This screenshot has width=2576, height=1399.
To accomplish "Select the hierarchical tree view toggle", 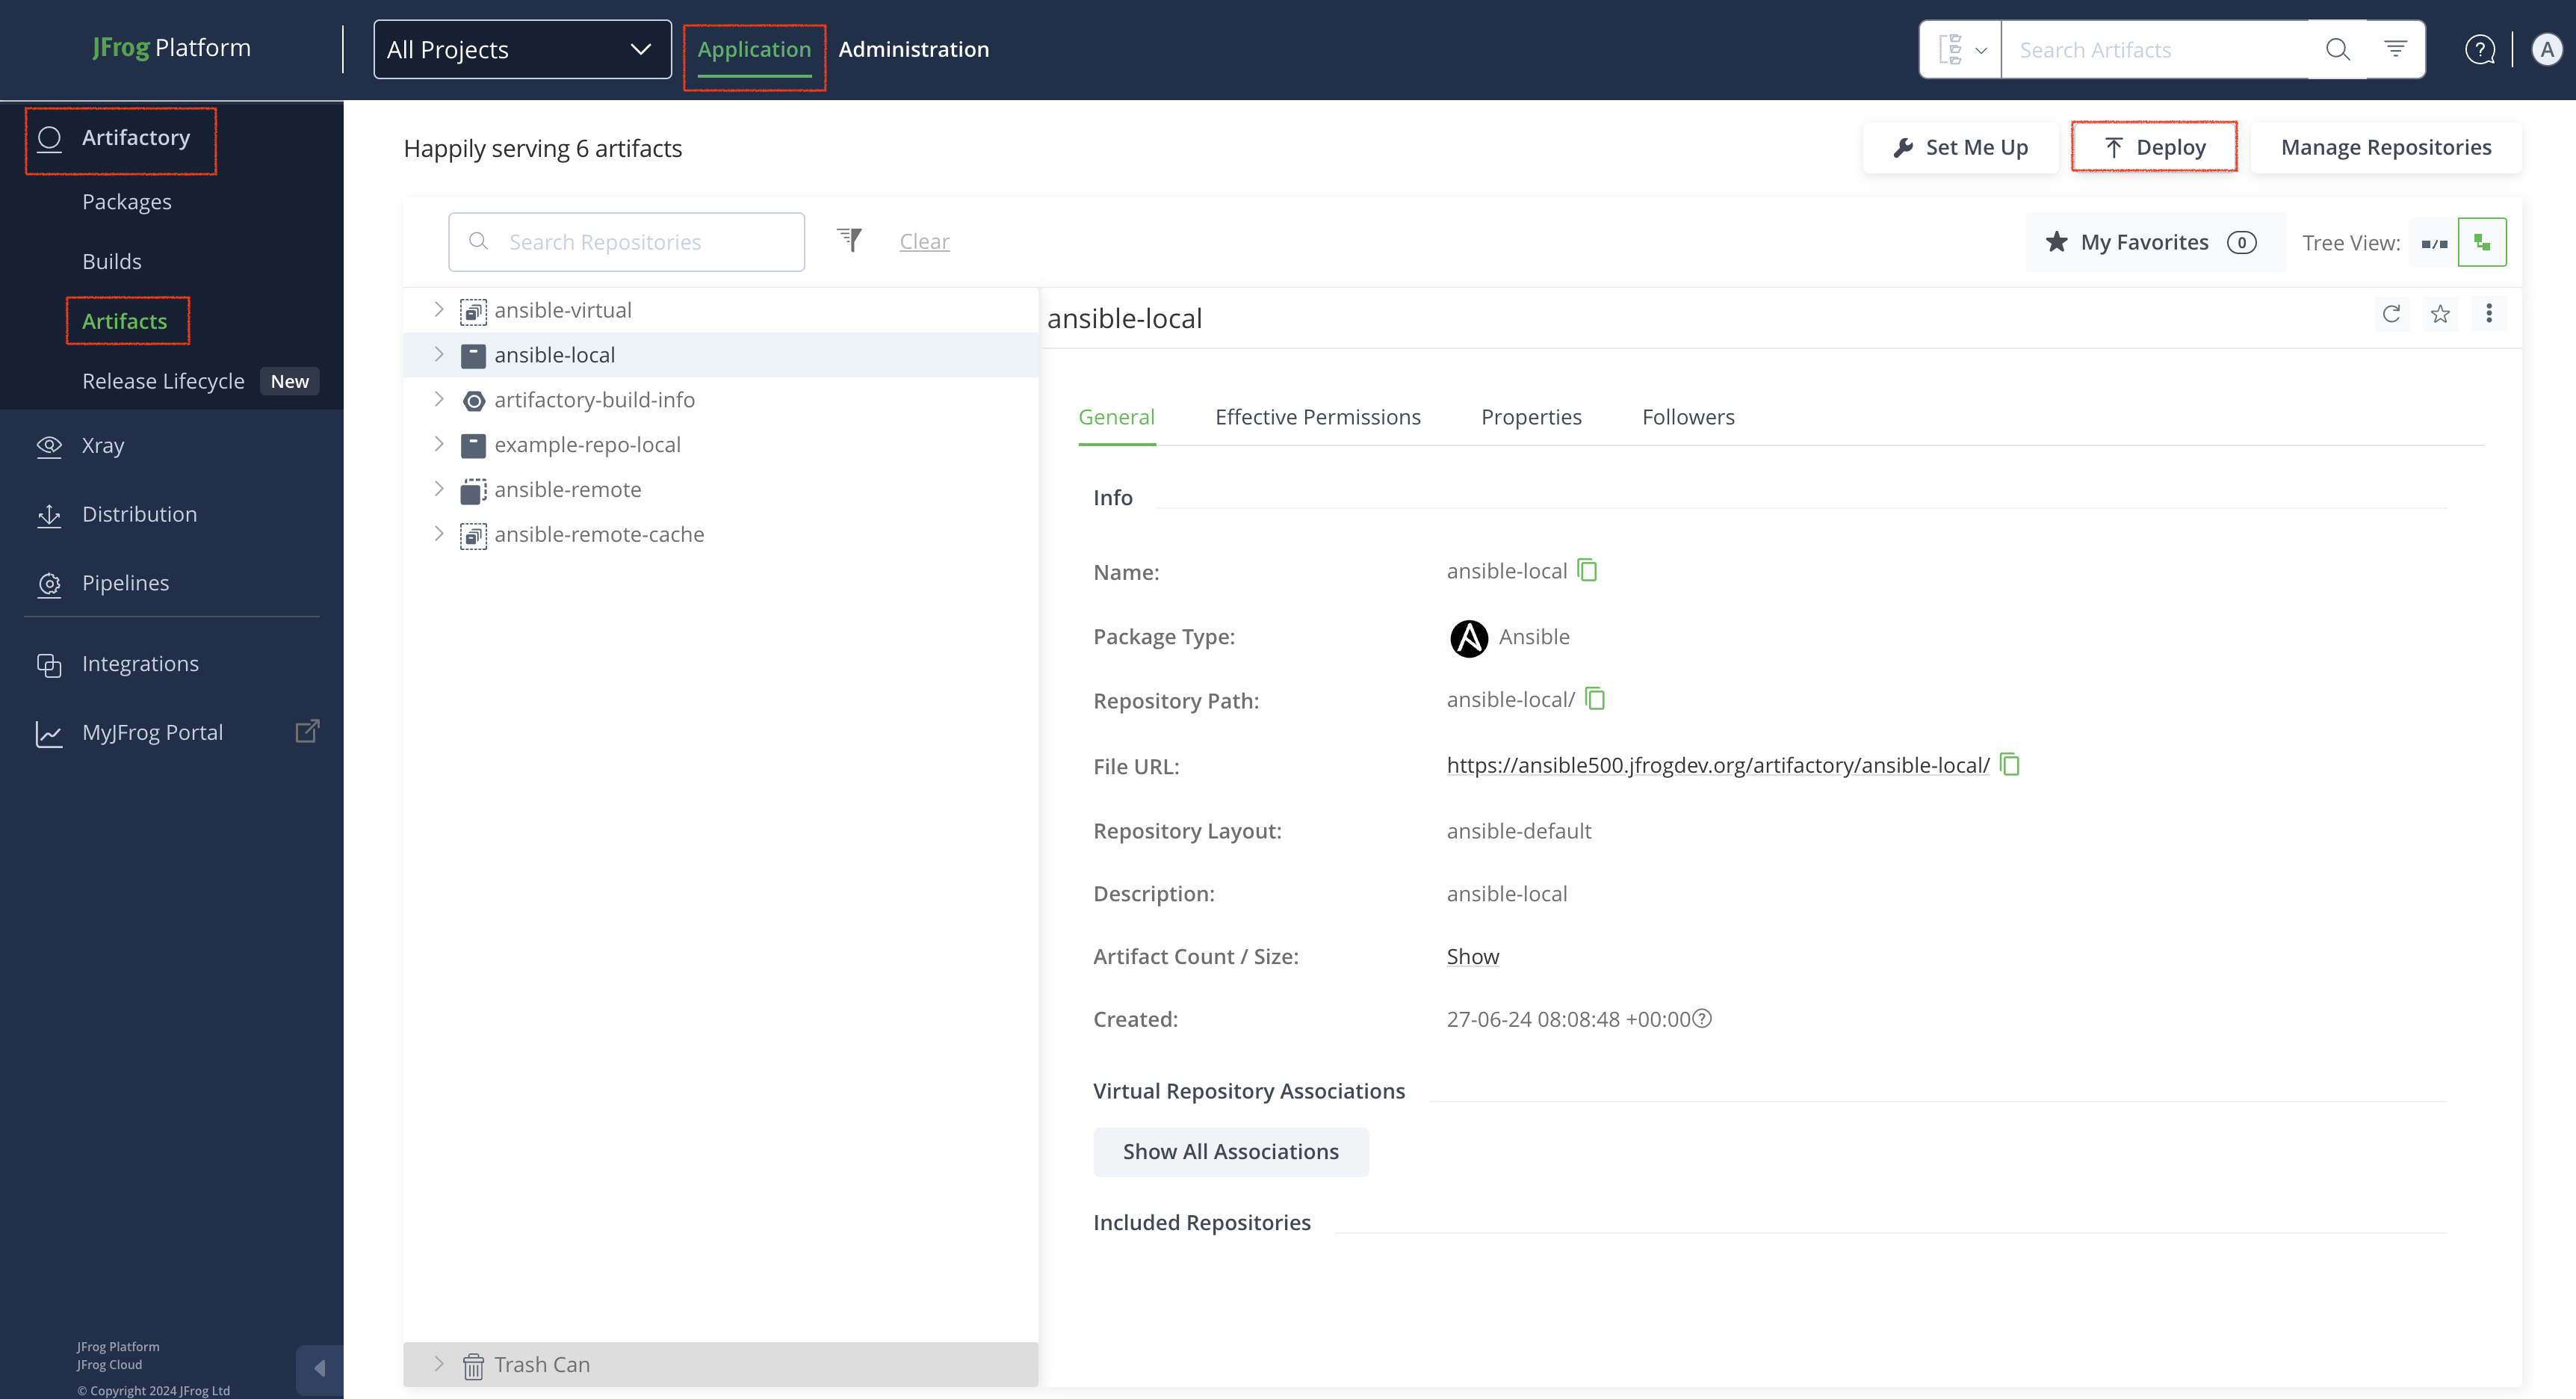I will tap(2481, 243).
